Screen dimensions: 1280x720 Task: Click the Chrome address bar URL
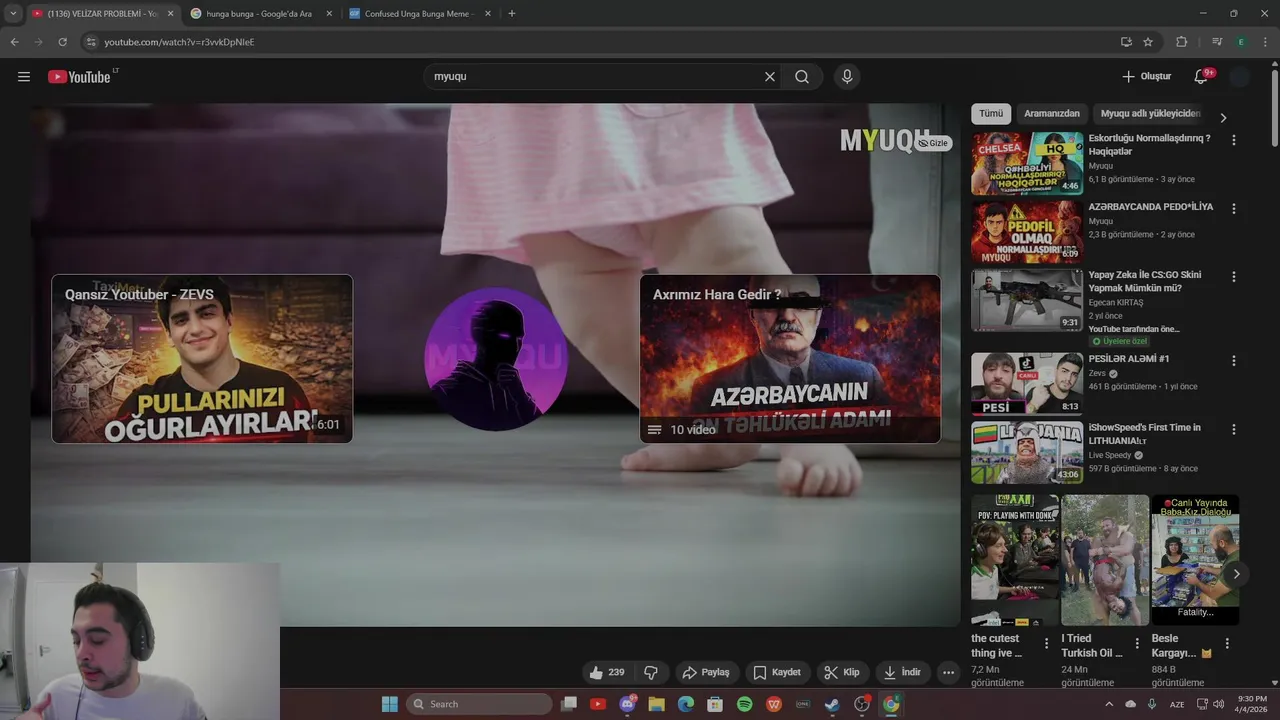pyautogui.click(x=180, y=42)
